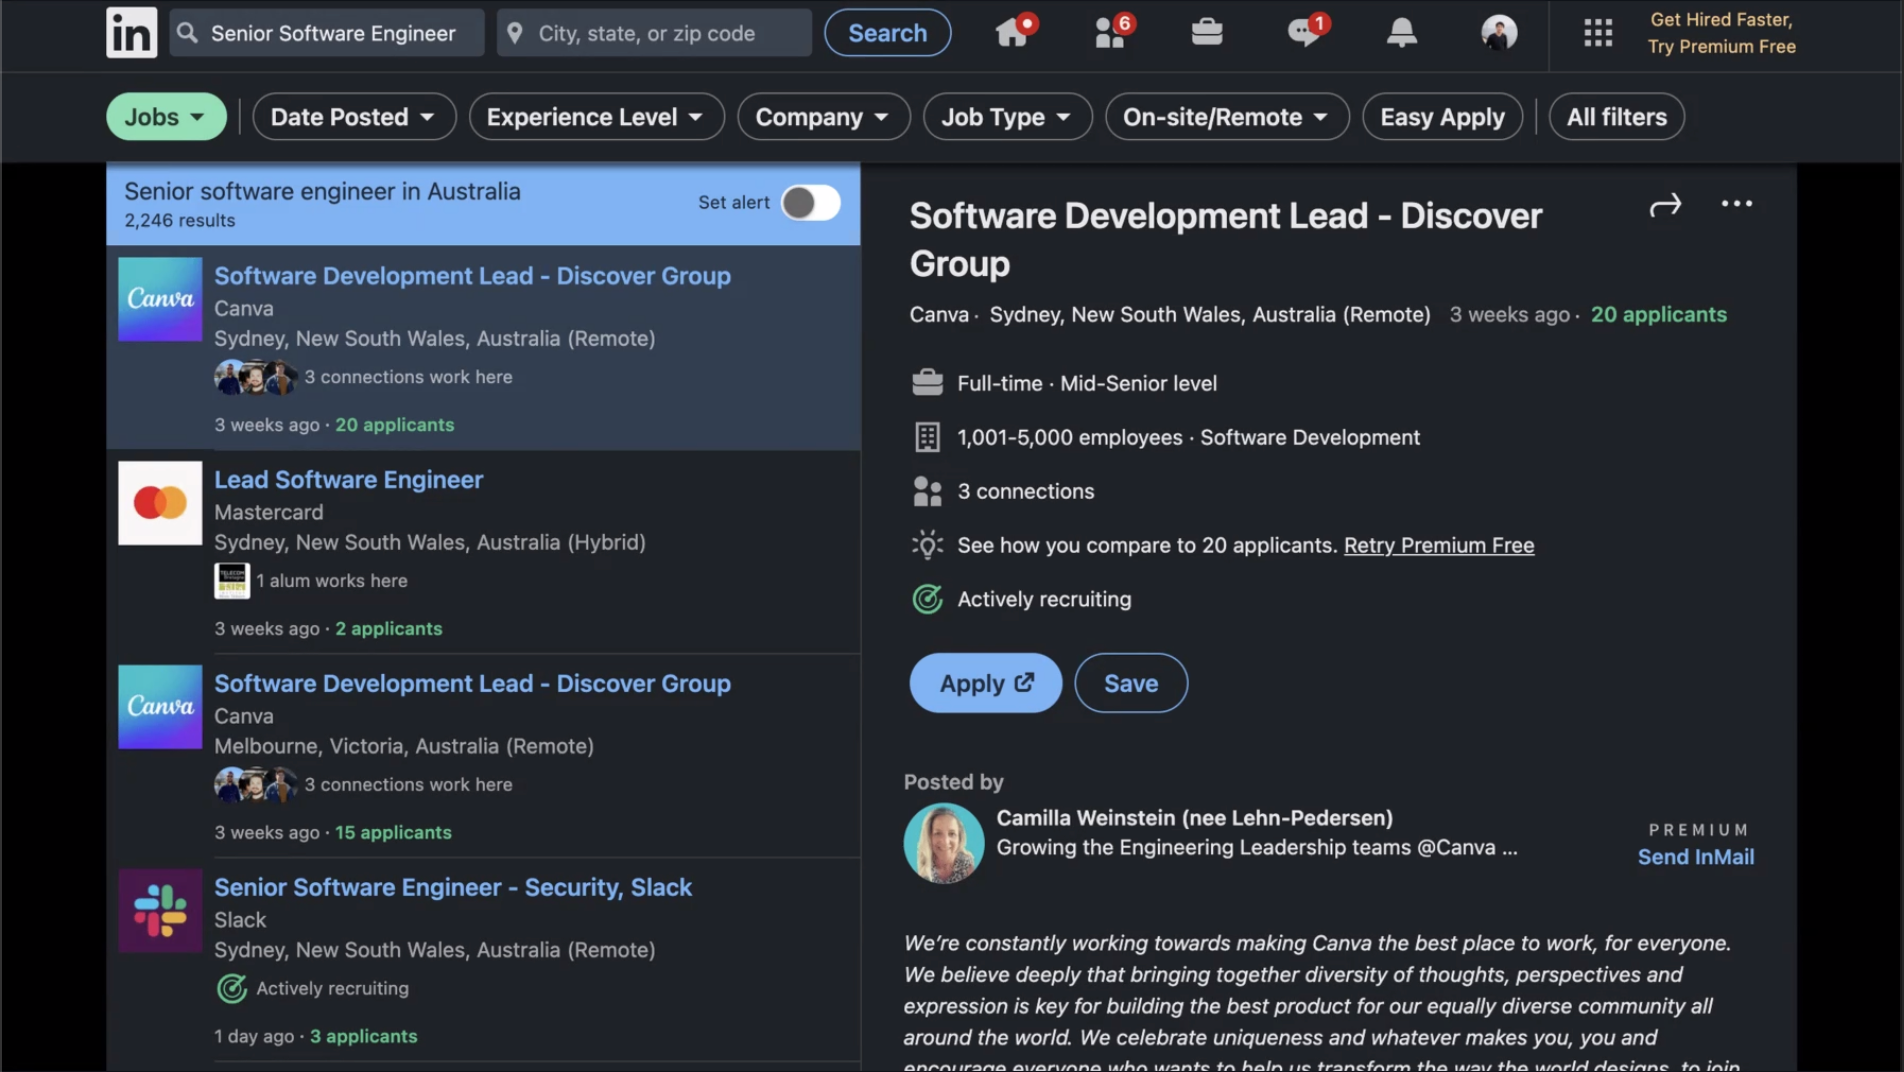This screenshot has width=1904, height=1072.
Task: Expand the Experience Level dropdown
Action: coord(595,117)
